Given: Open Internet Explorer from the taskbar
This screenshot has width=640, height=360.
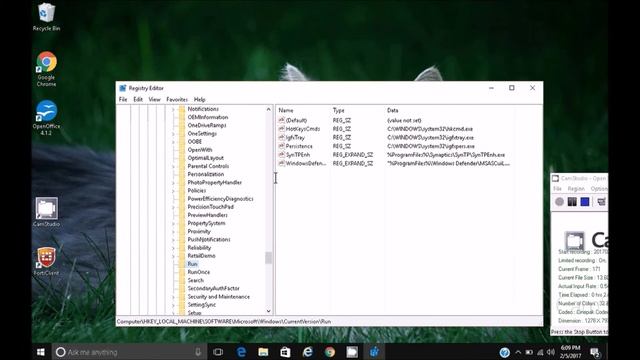Looking at the screenshot, I should (307, 352).
